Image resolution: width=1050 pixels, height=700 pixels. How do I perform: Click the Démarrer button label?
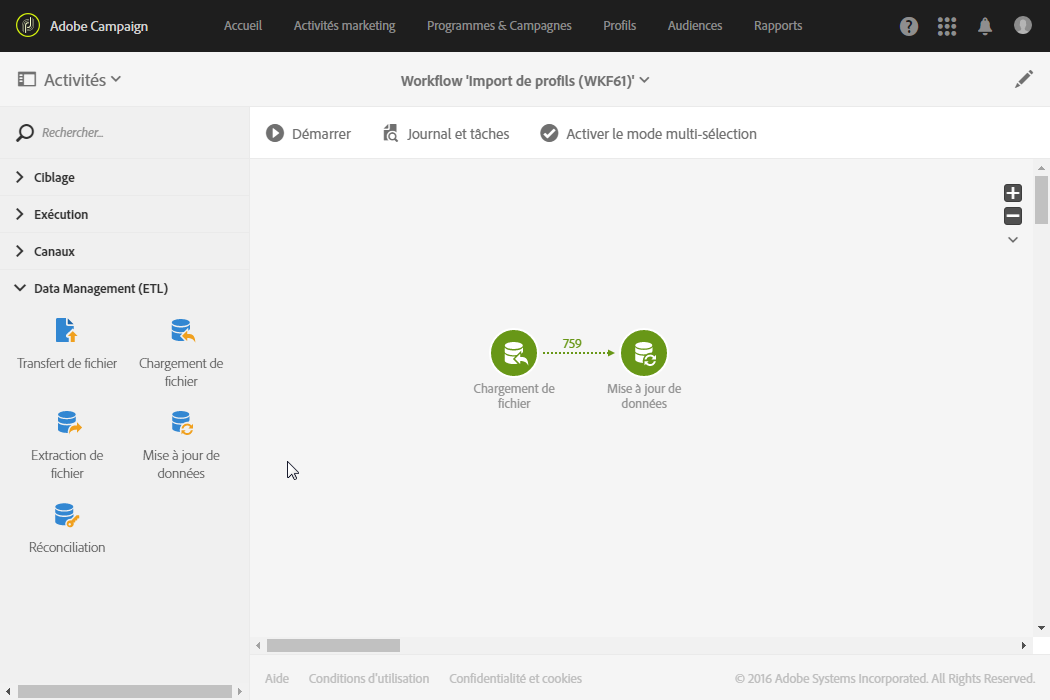[x=321, y=134]
